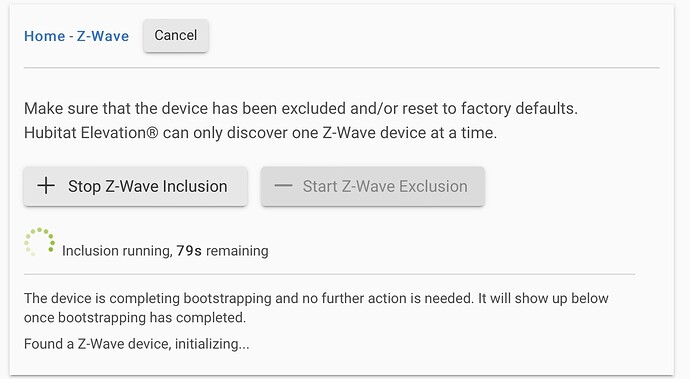Screen dimensions: 690x379
Task: Select the 'Inclusion running' status text
Action: pos(117,251)
